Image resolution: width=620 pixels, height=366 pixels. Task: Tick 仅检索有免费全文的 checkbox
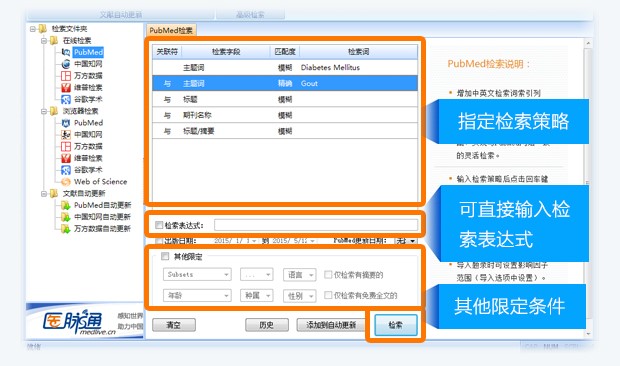coord(328,295)
